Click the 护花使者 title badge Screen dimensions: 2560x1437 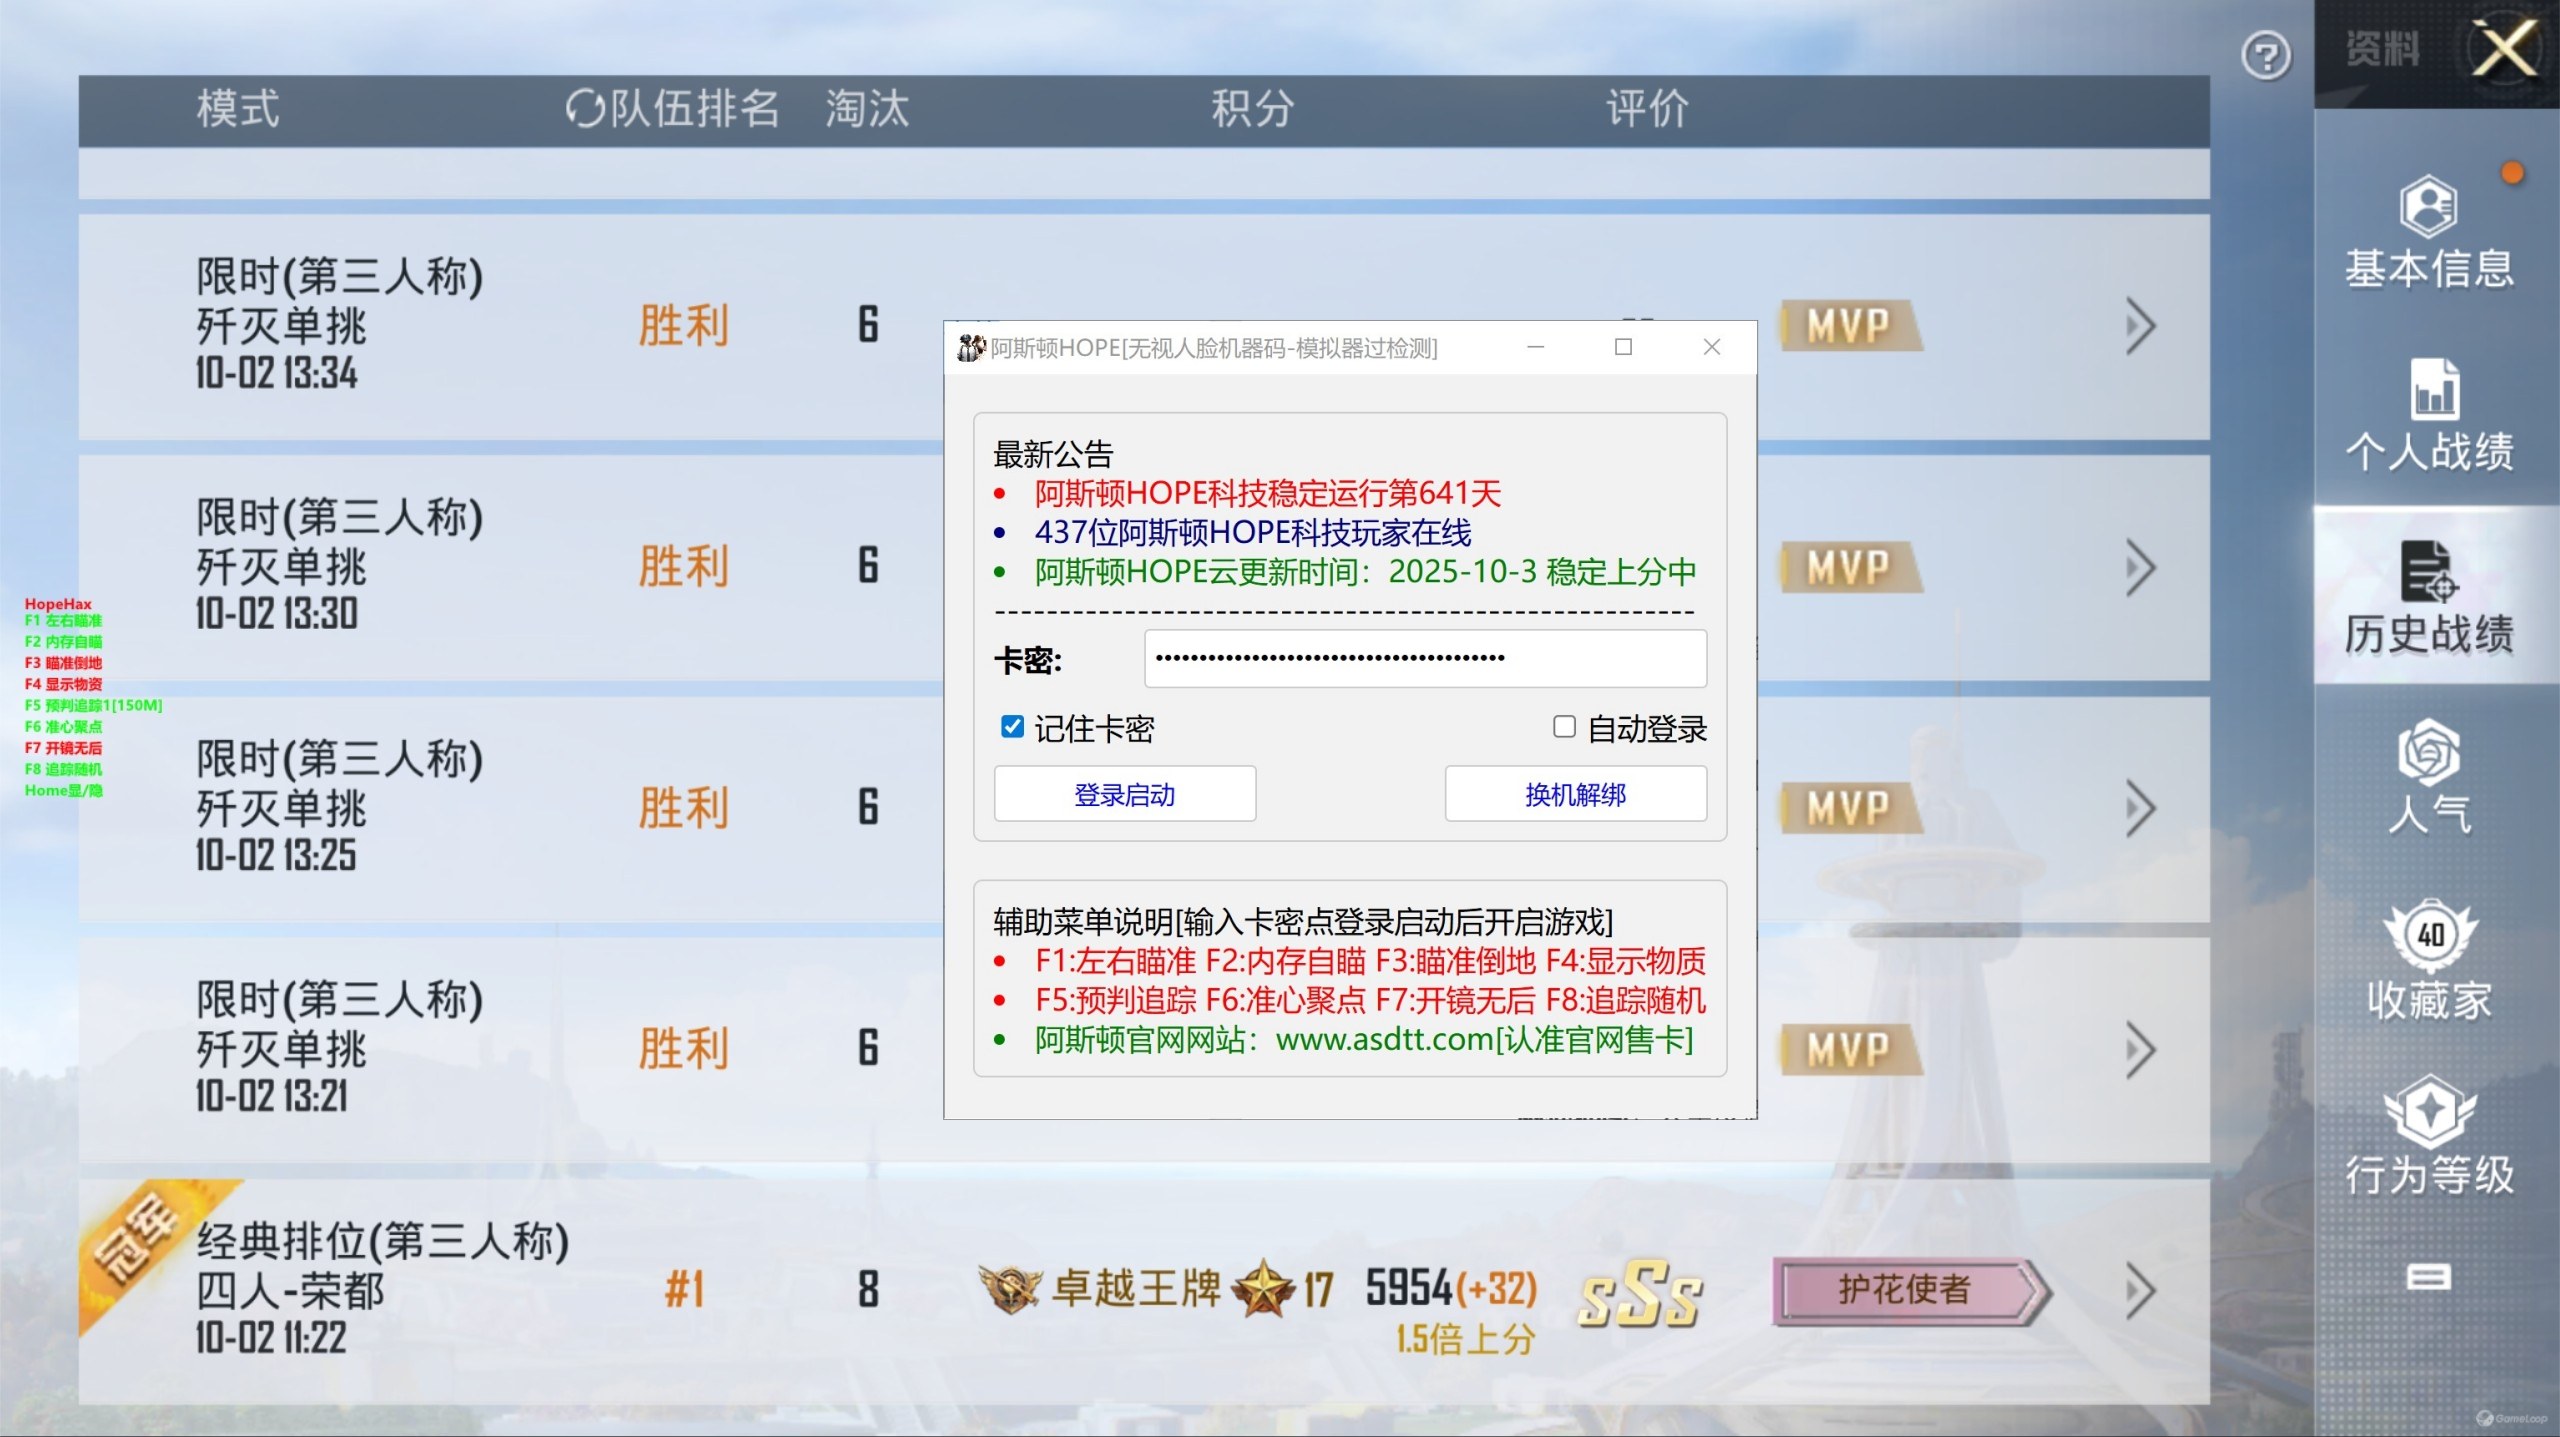pos(1904,1291)
